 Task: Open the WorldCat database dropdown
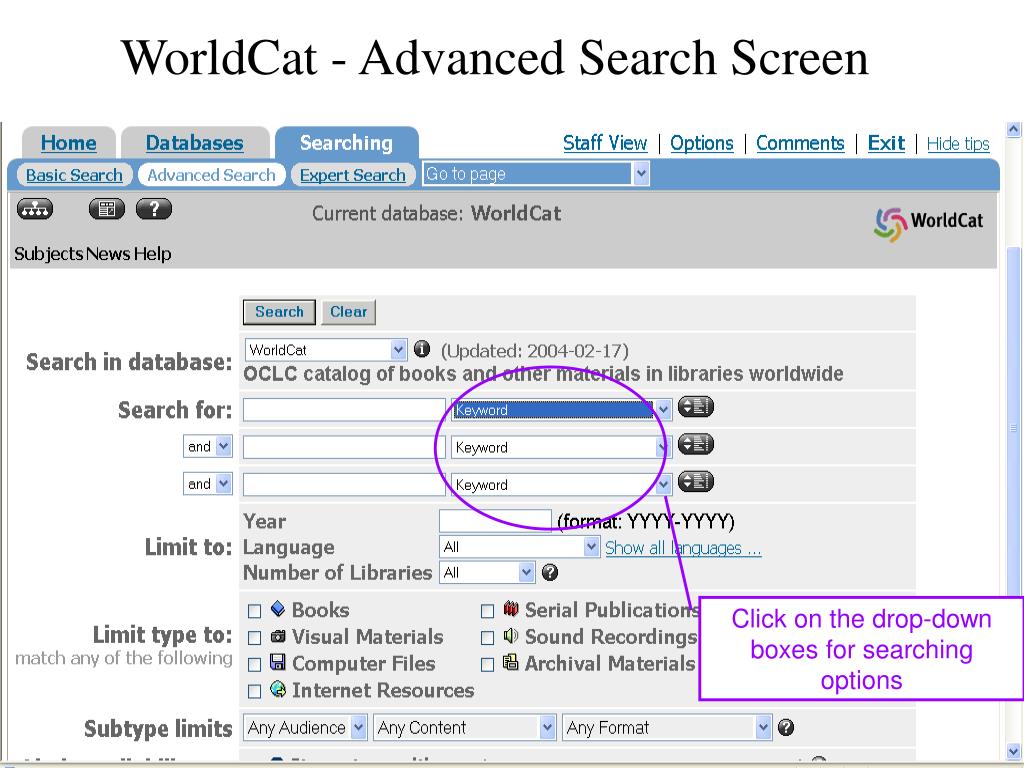pos(326,350)
